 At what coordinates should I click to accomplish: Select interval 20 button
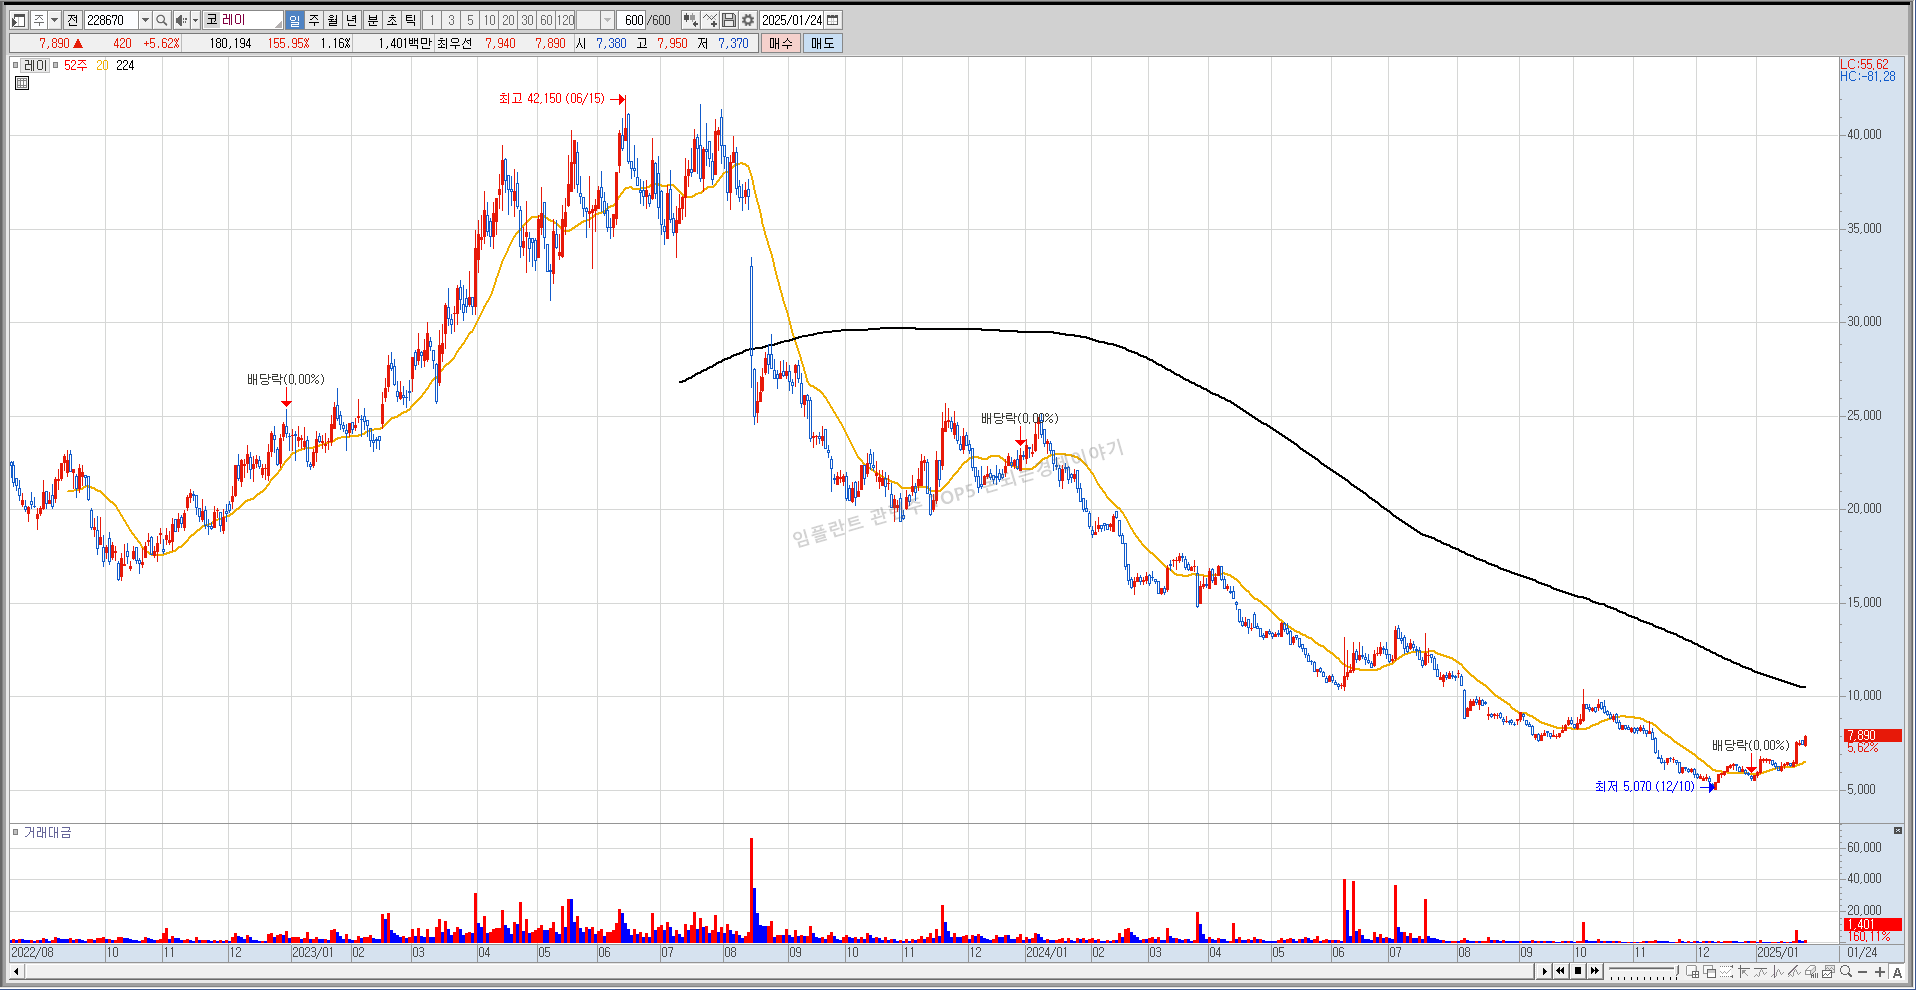[x=508, y=20]
